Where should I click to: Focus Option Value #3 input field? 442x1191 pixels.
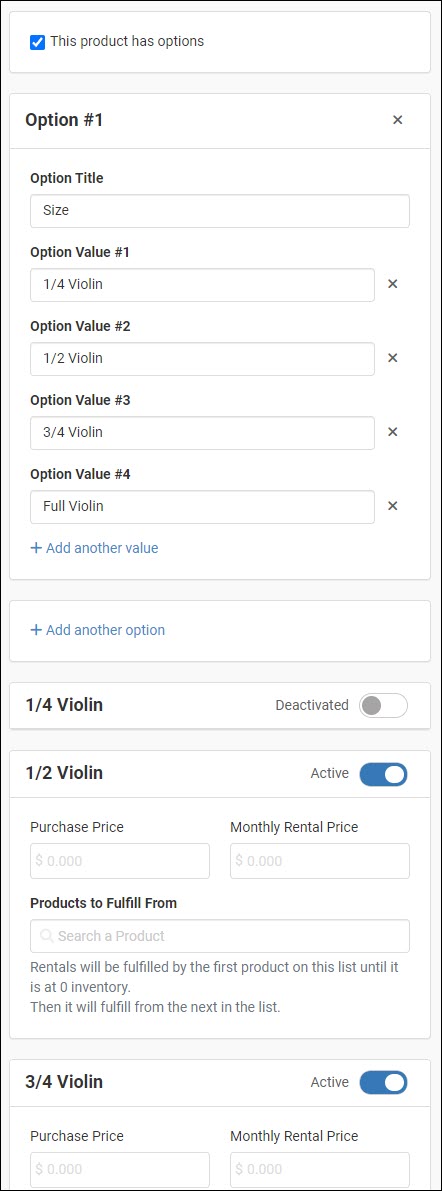pyautogui.click(x=203, y=433)
